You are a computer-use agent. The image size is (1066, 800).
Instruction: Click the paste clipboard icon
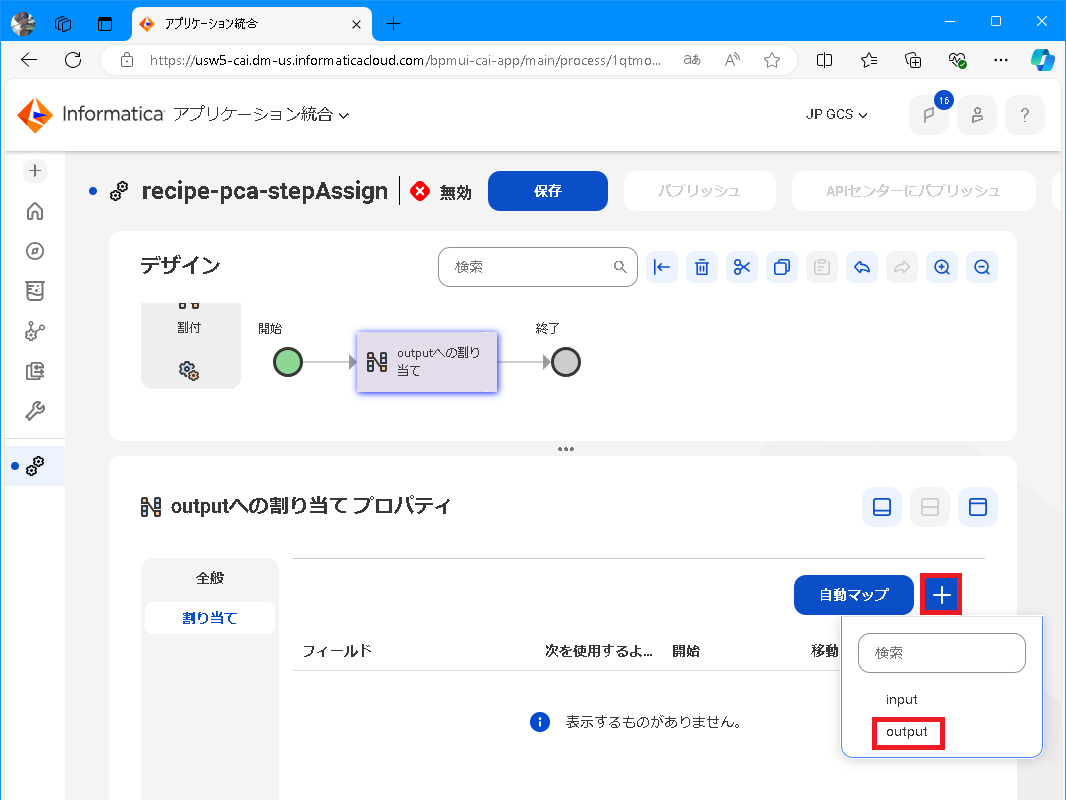tap(822, 267)
